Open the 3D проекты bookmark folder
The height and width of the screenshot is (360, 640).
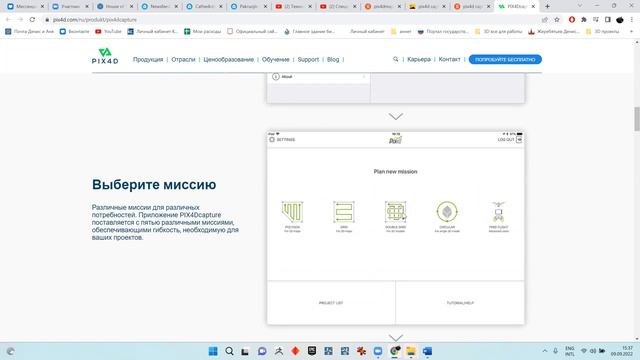pos(602,31)
